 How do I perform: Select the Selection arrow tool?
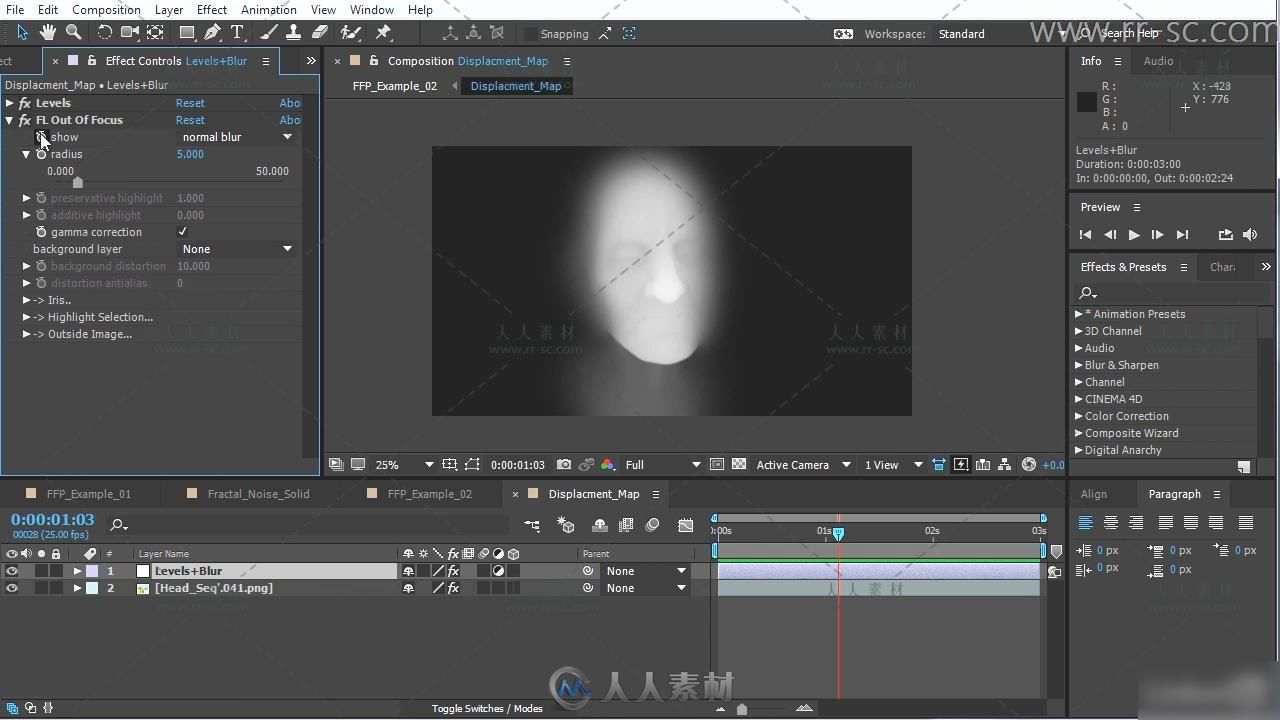point(22,33)
